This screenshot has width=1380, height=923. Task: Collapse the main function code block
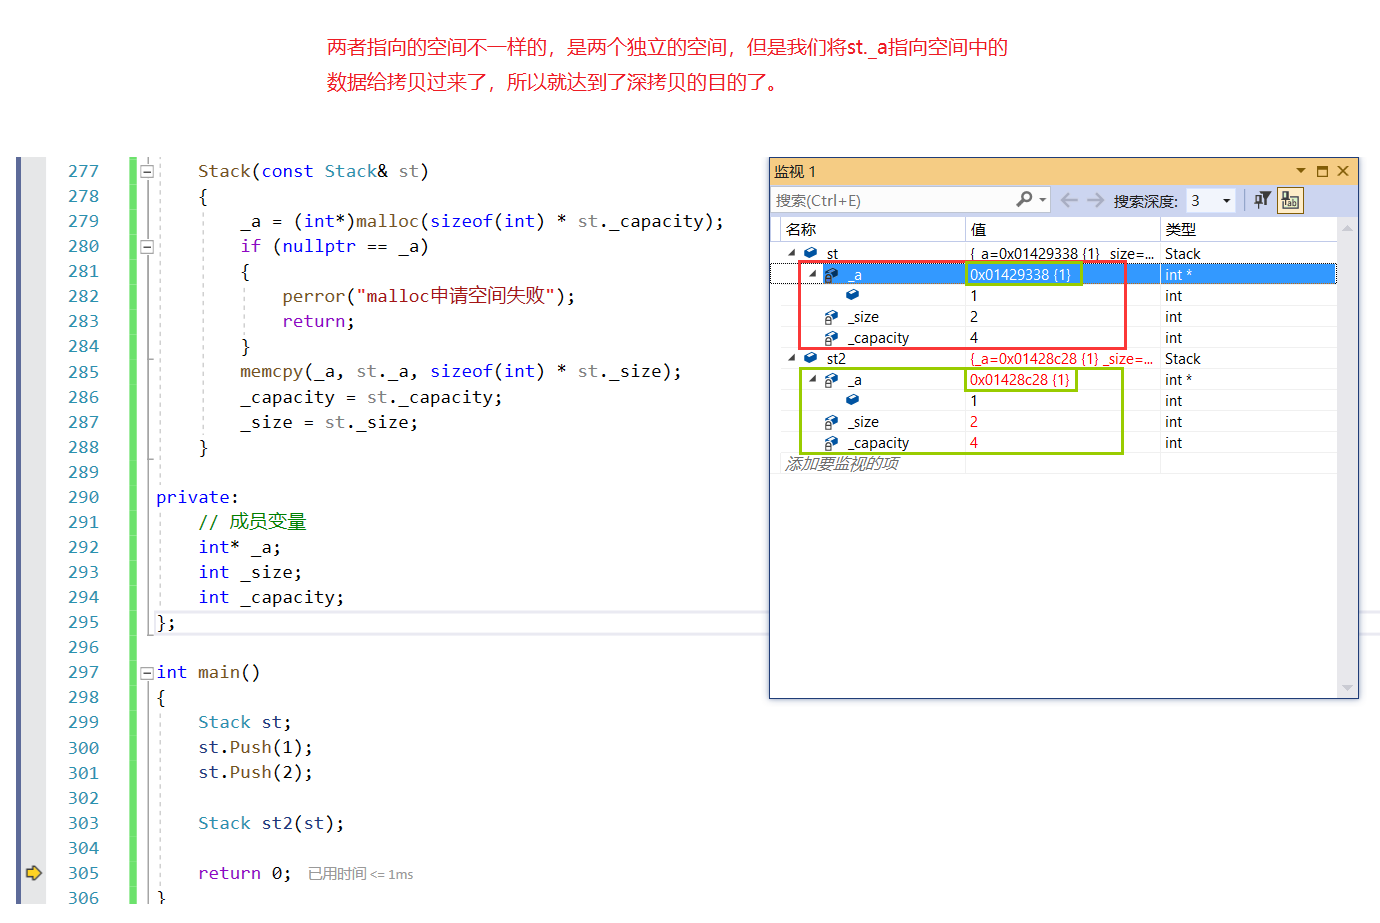click(x=147, y=672)
